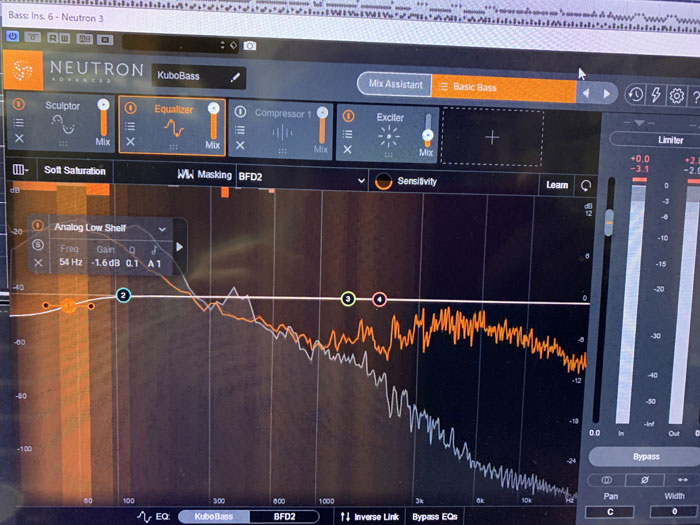The height and width of the screenshot is (525, 700).
Task: Select the Compressor 1 module
Action: pos(282,128)
